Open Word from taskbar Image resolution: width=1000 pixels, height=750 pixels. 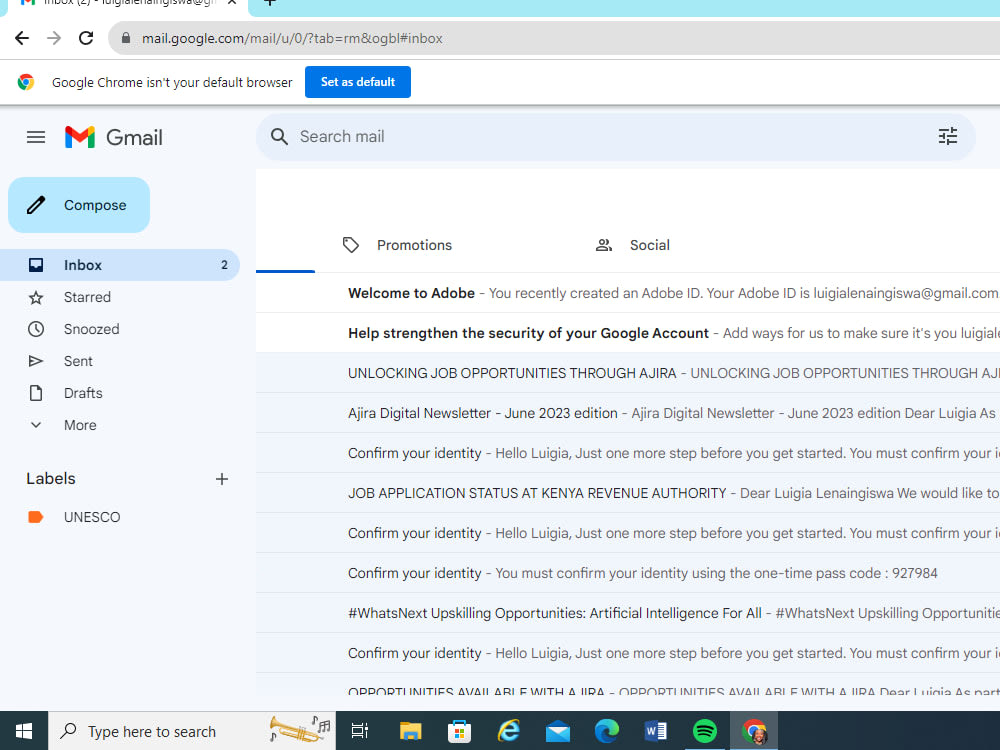(656, 731)
